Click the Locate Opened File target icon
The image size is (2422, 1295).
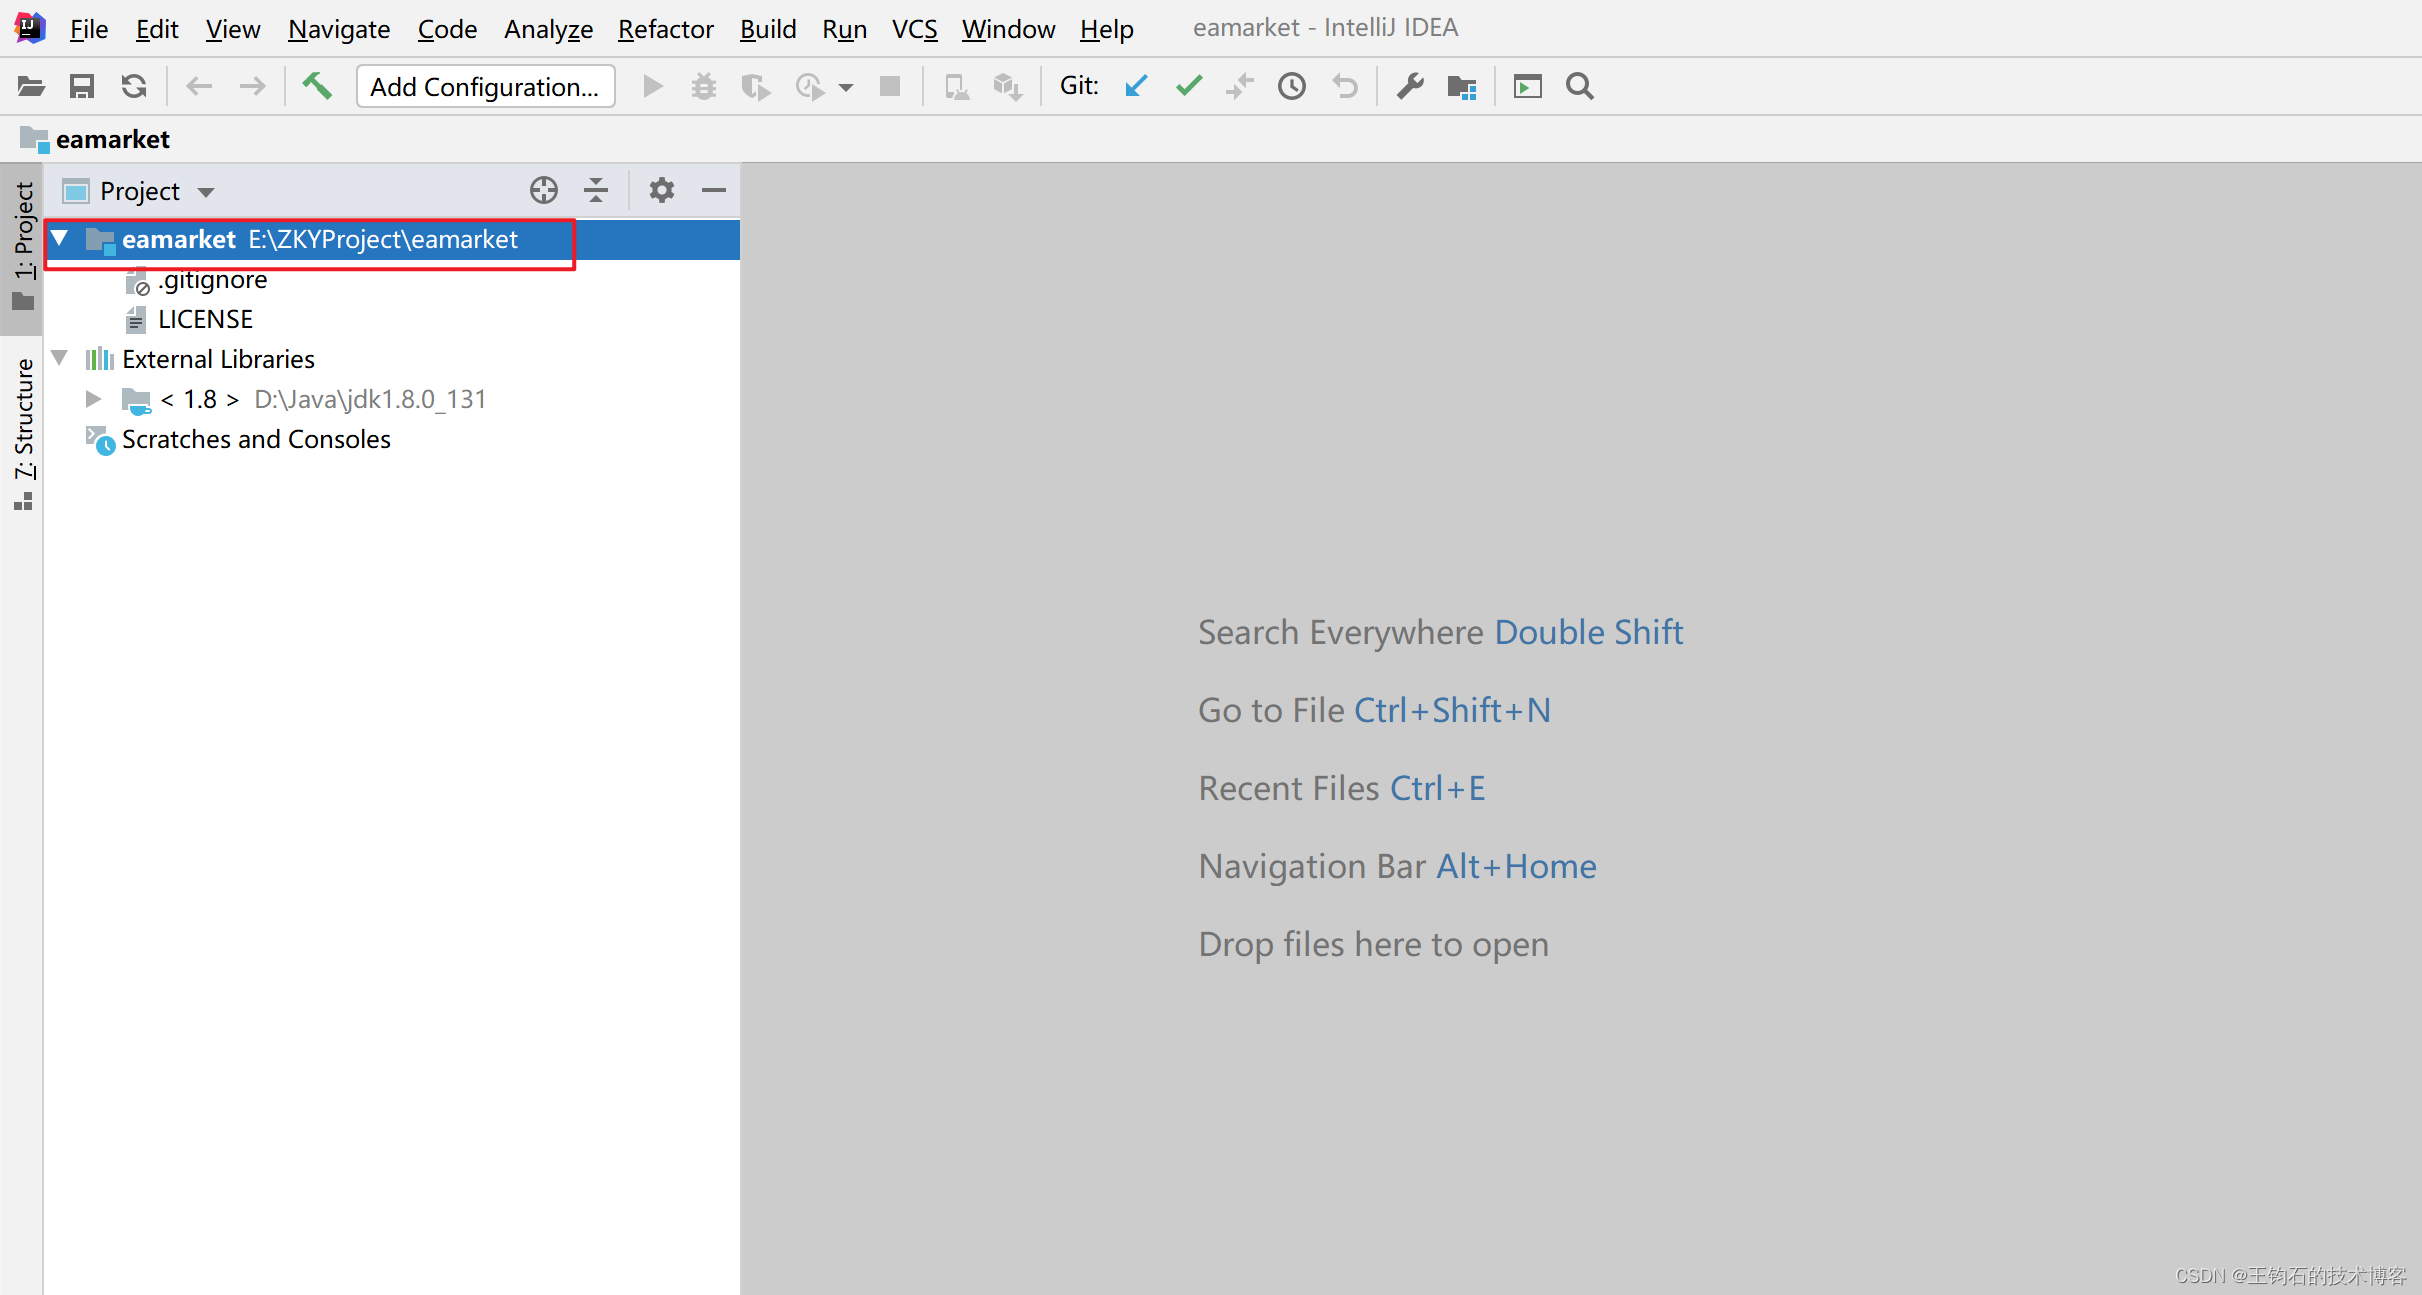543,190
